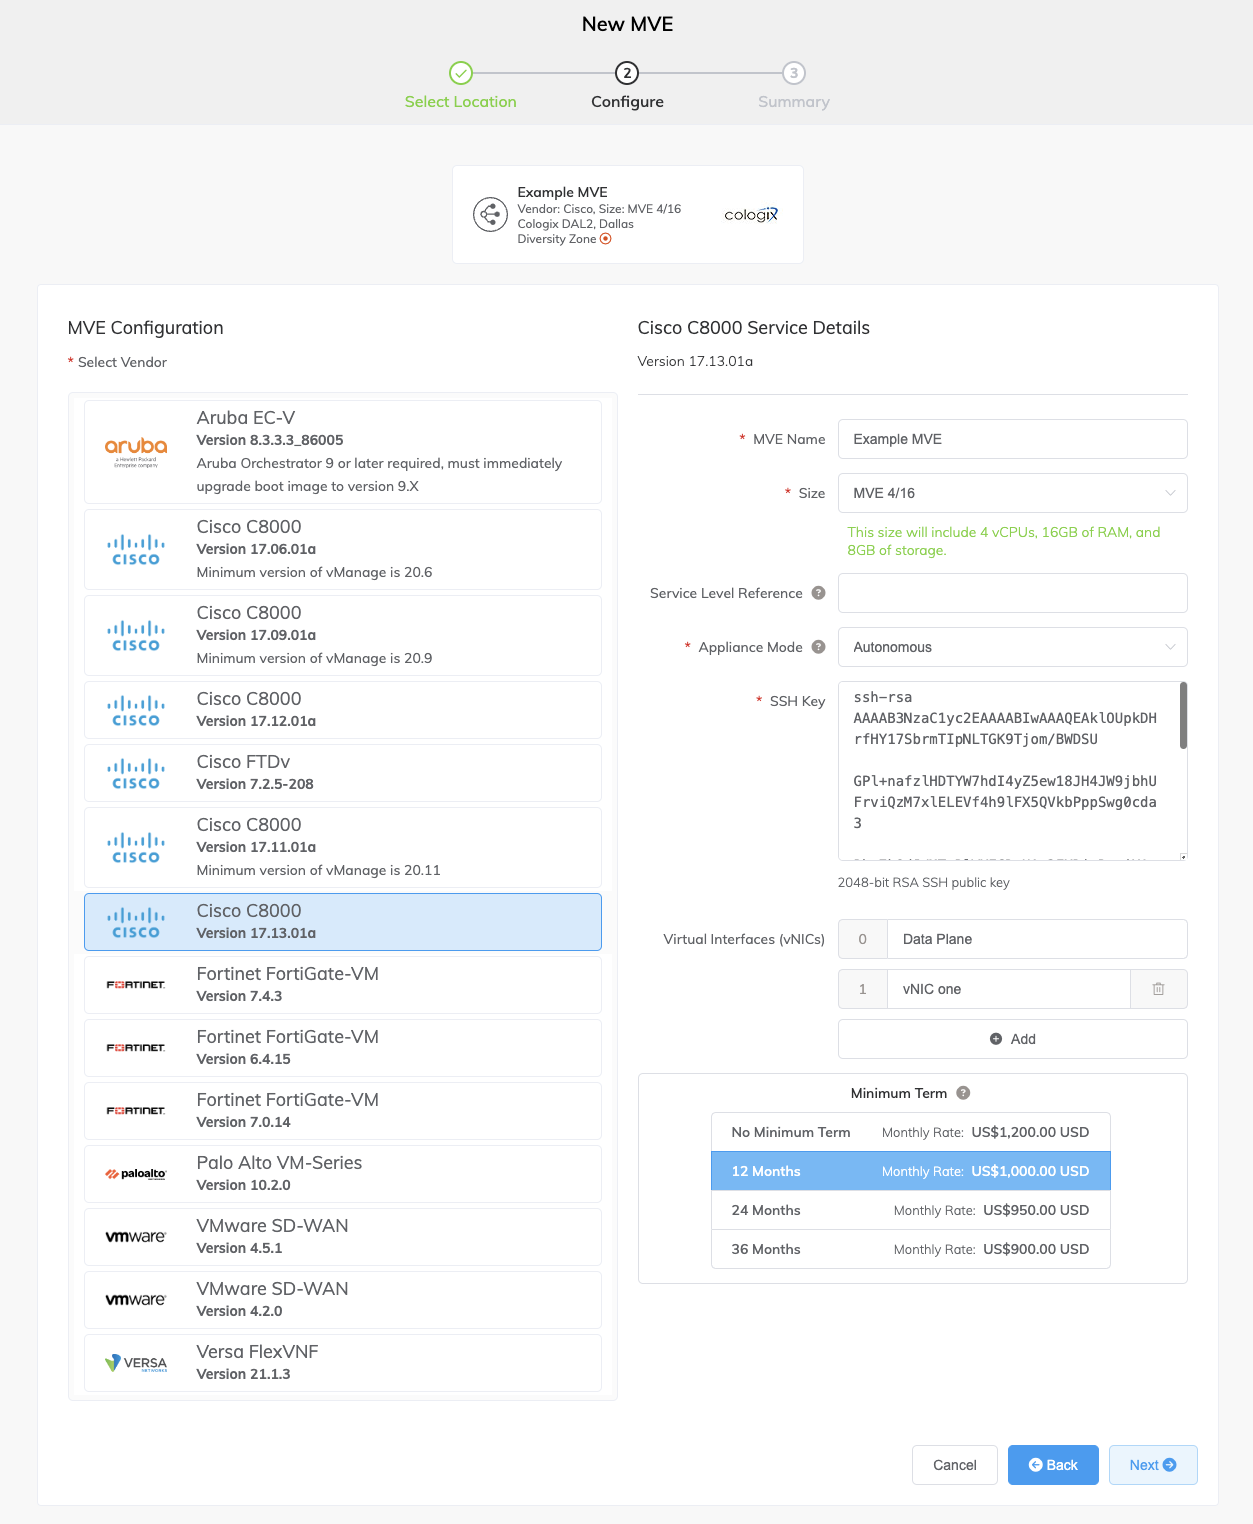Click the vNIC one name field
This screenshot has width=1253, height=1524.
click(1009, 989)
